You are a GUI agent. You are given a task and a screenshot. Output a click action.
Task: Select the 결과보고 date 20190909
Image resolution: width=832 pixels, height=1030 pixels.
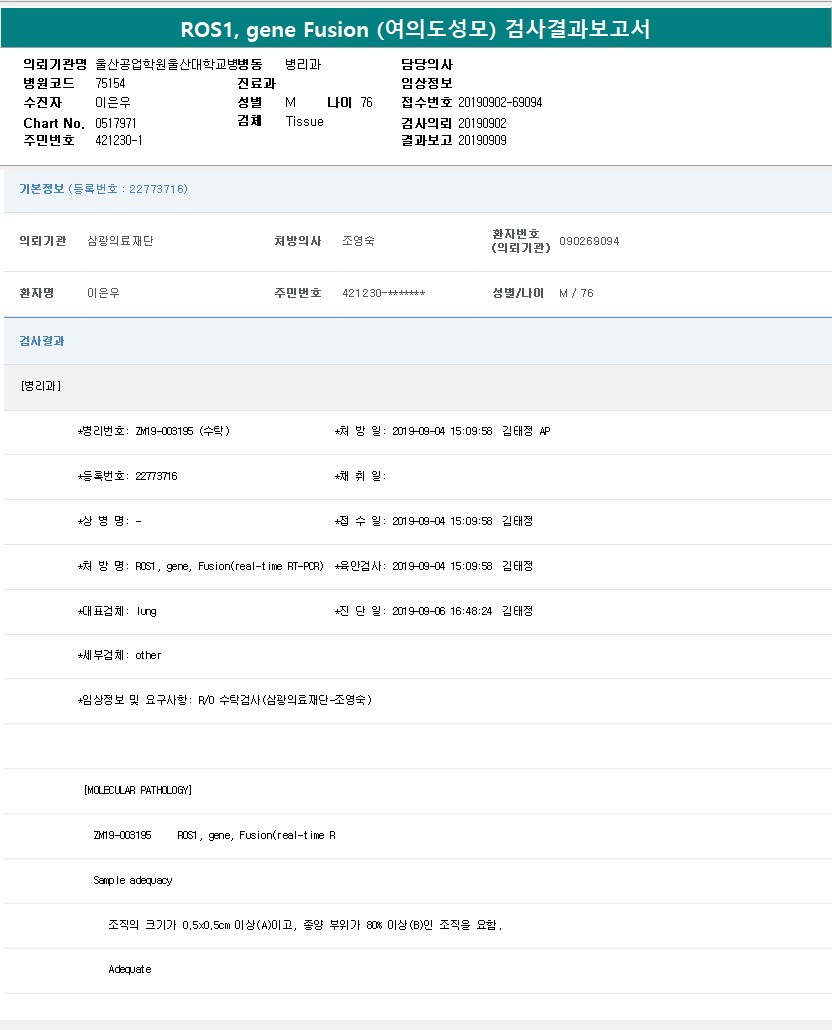(482, 140)
